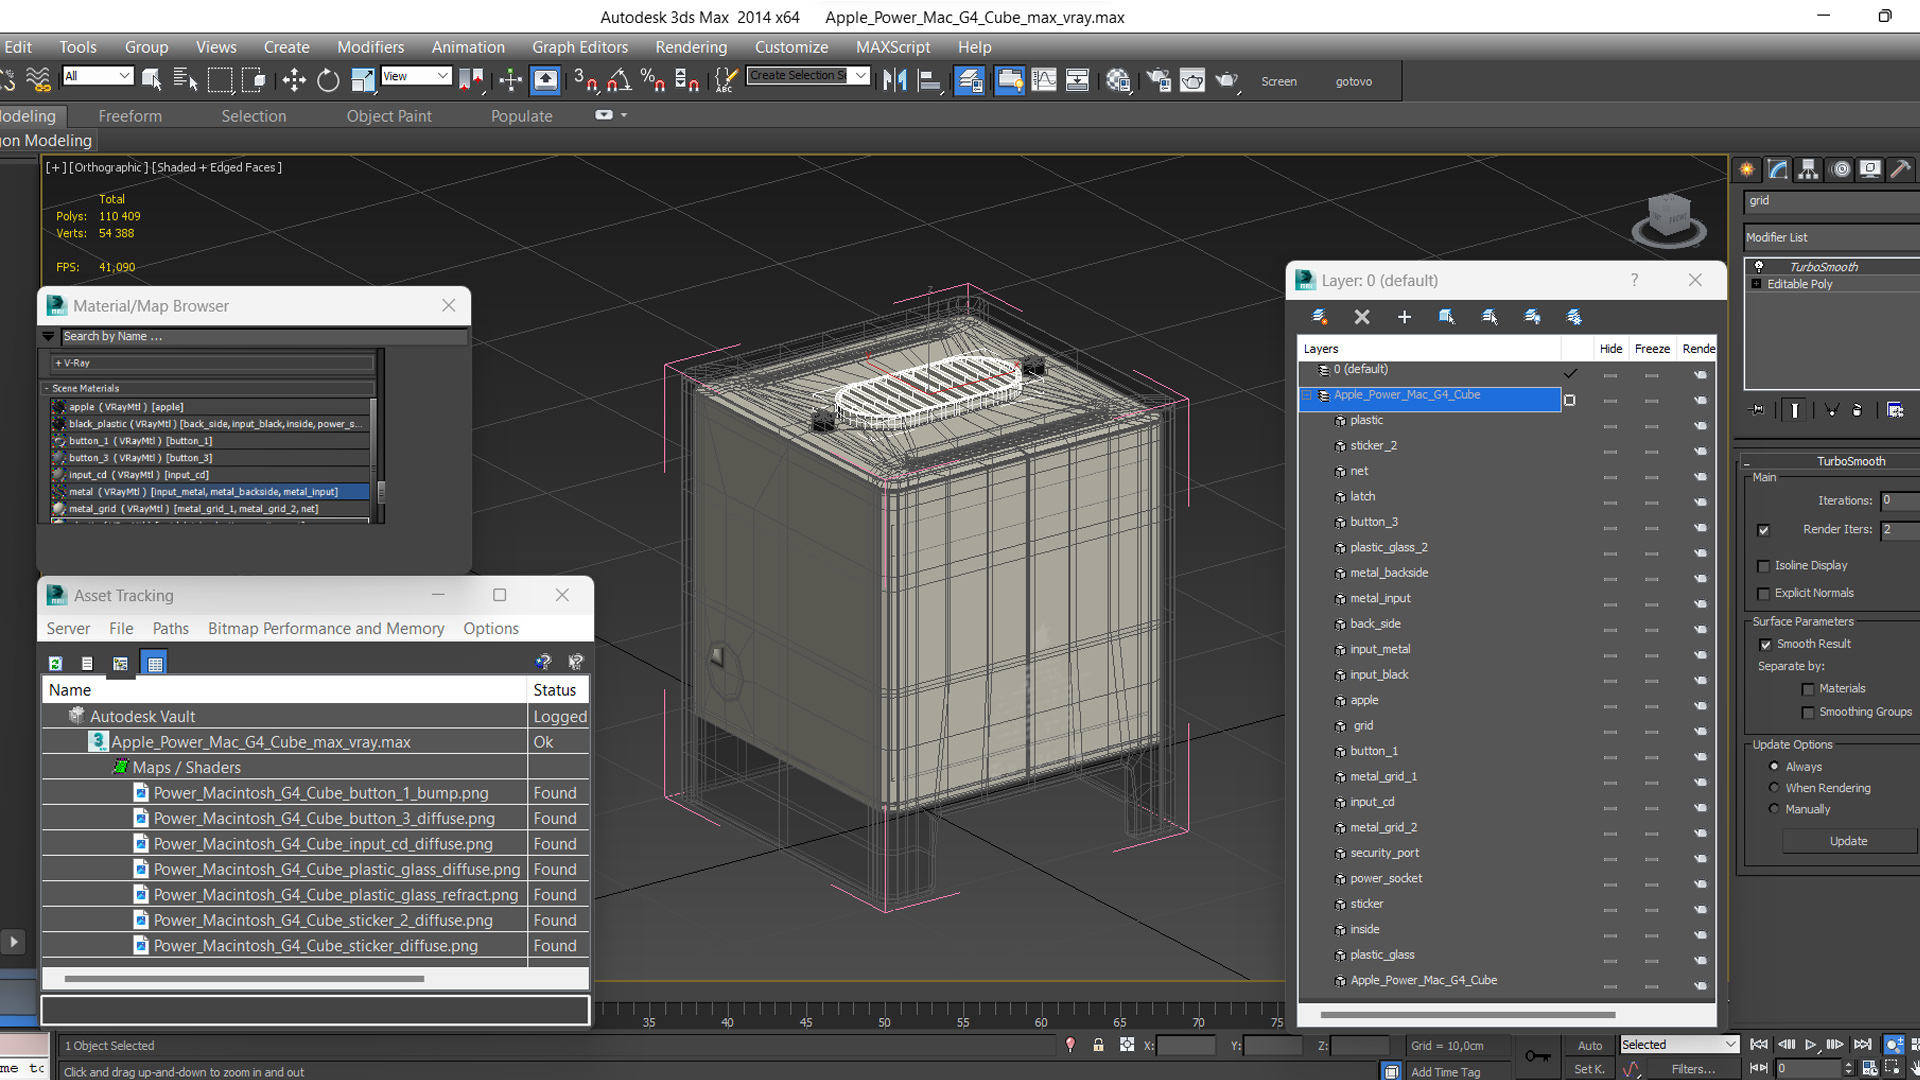The image size is (1920, 1080).
Task: Click the Layer dialog horizontal scrollbar
Action: [1467, 1015]
